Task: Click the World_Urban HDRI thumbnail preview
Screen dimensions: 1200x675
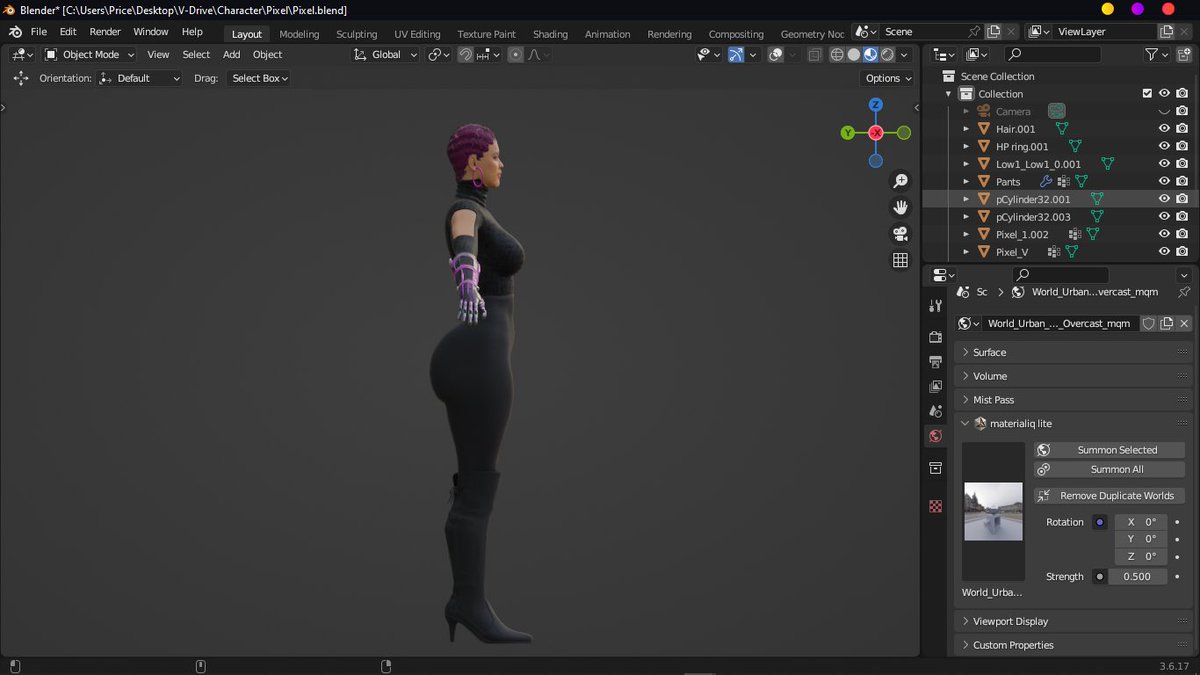Action: (x=993, y=511)
